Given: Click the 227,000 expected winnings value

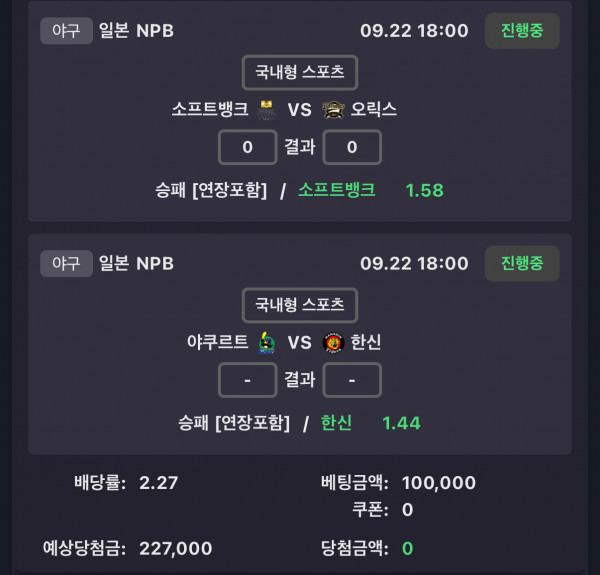Looking at the screenshot, I should (174, 548).
